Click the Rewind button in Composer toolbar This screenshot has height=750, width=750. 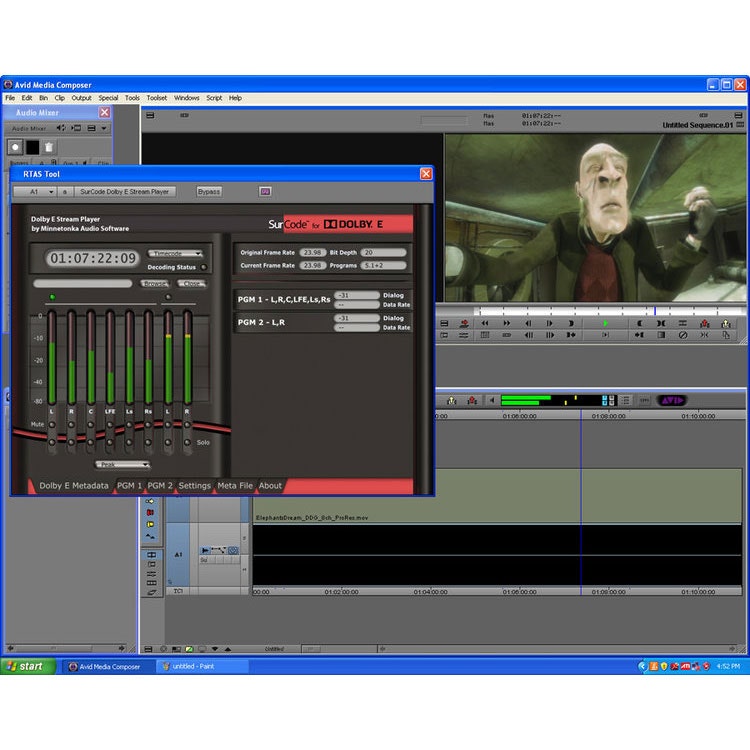[485, 324]
